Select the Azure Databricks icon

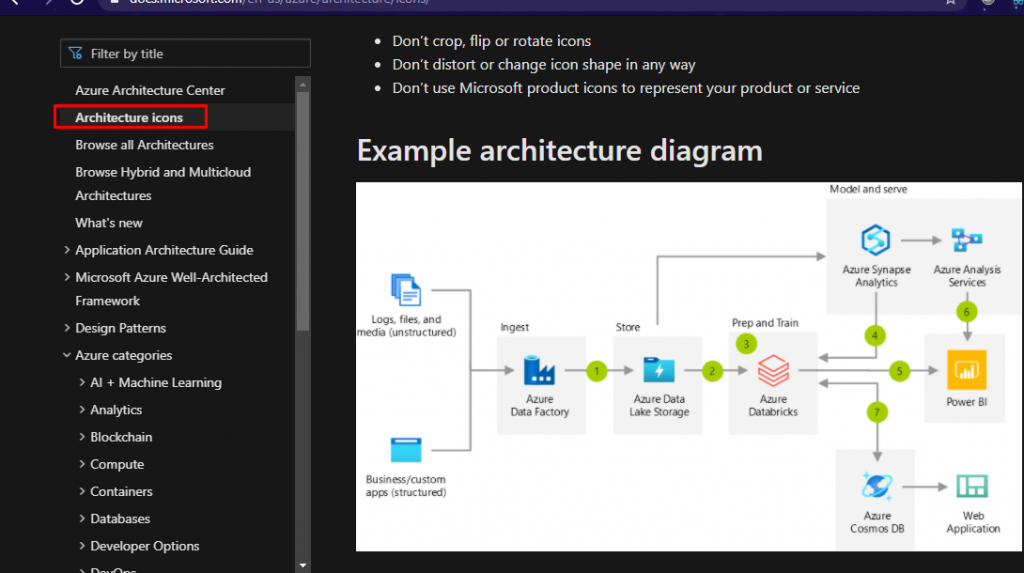773,371
